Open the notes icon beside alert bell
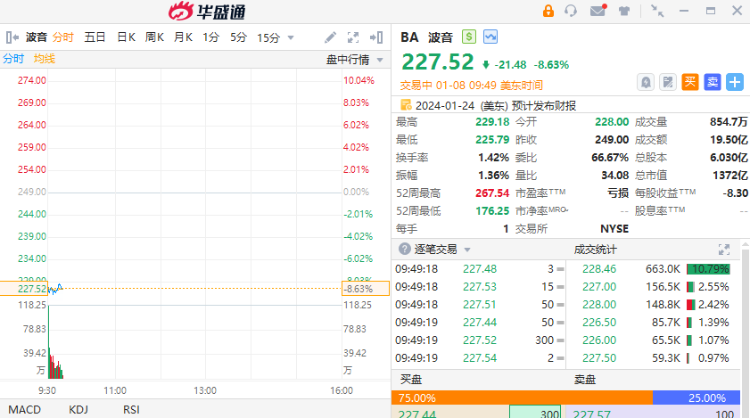Image resolution: width=750 pixels, height=418 pixels. (x=668, y=82)
